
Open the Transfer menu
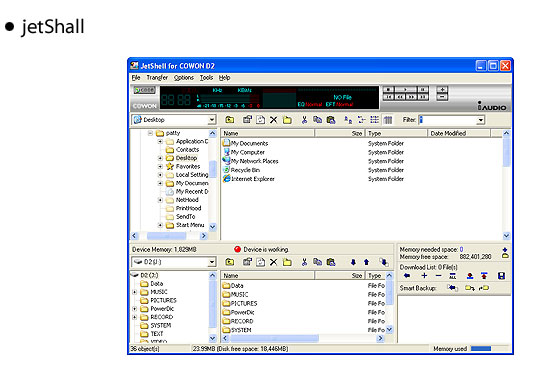coord(157,78)
